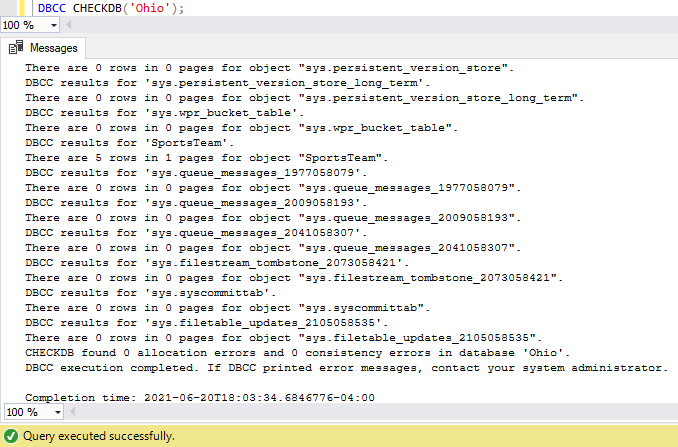The image size is (678, 447).
Task: Click the Messages pane 100 % zoom field
Action: tap(24, 412)
